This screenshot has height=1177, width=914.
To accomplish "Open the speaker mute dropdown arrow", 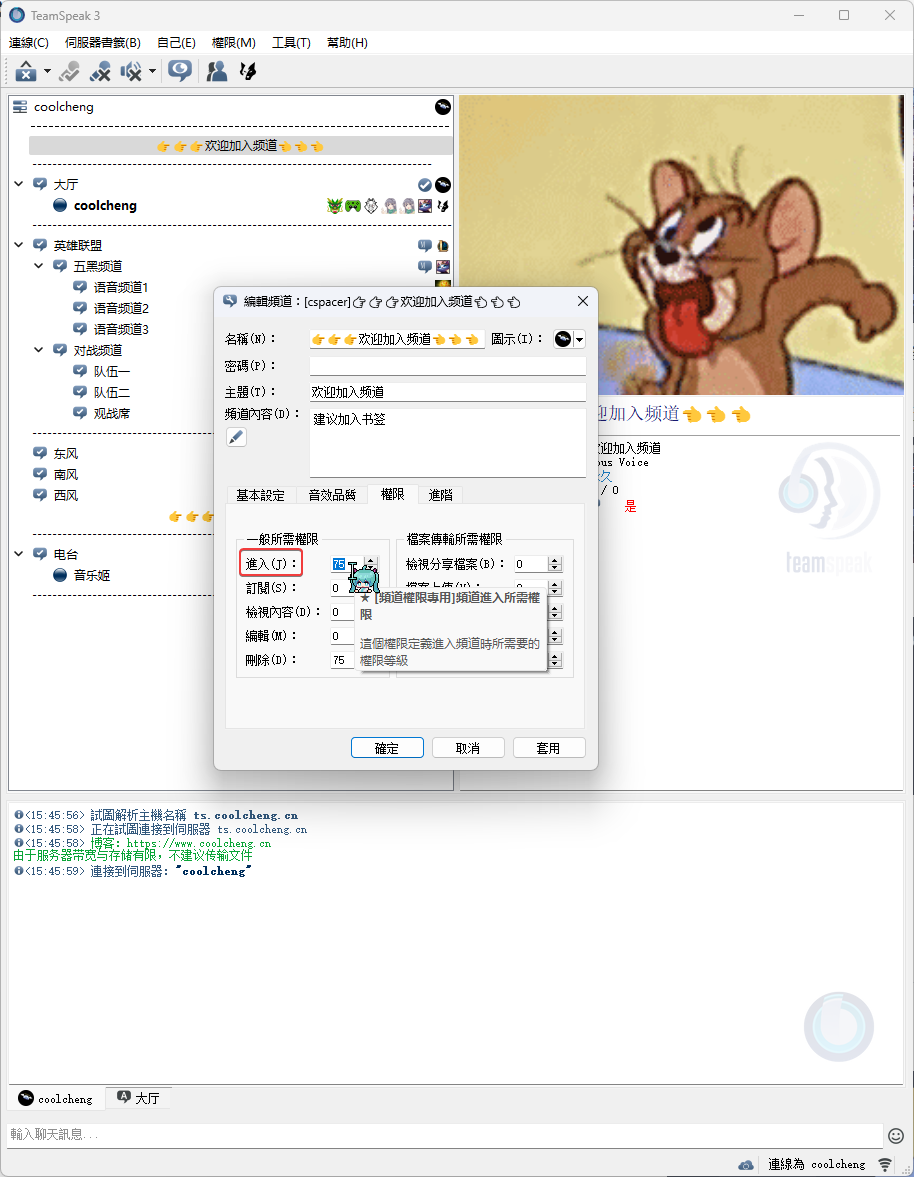I will pos(152,71).
